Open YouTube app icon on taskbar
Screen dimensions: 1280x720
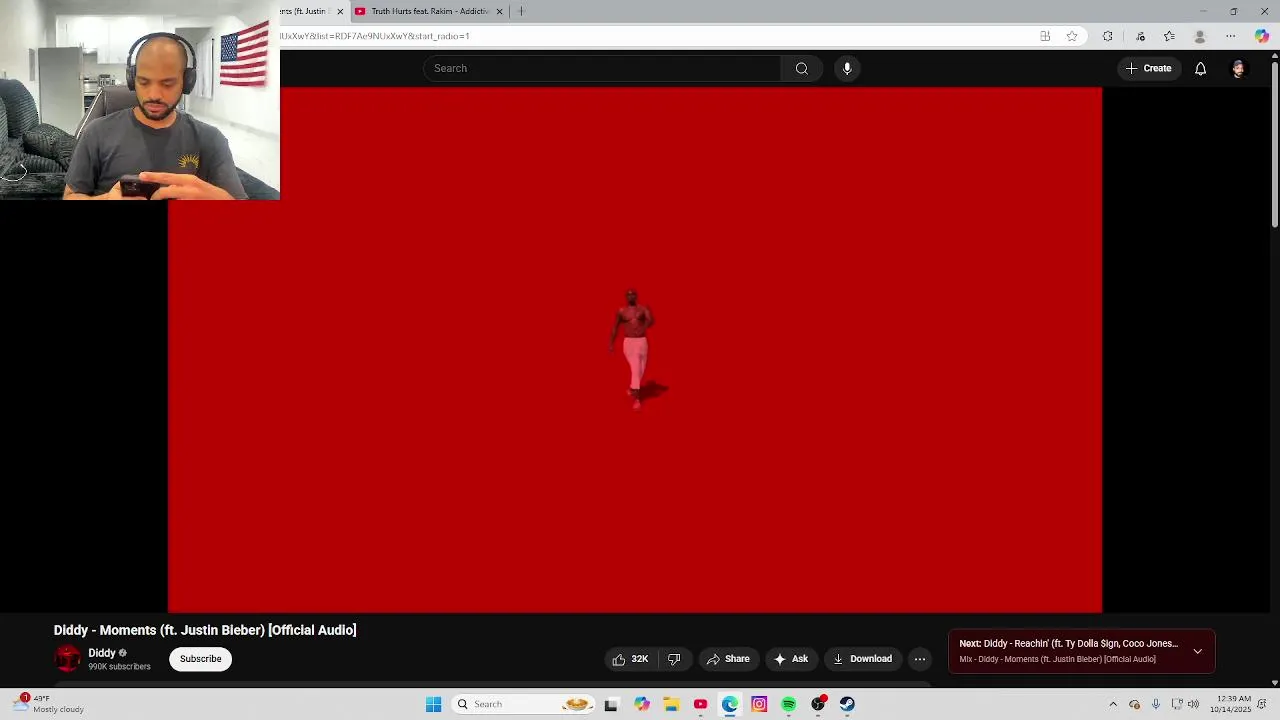pos(700,704)
